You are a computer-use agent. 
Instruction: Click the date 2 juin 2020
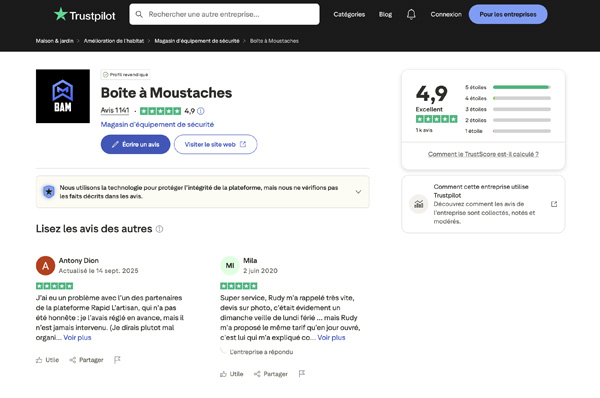point(260,271)
